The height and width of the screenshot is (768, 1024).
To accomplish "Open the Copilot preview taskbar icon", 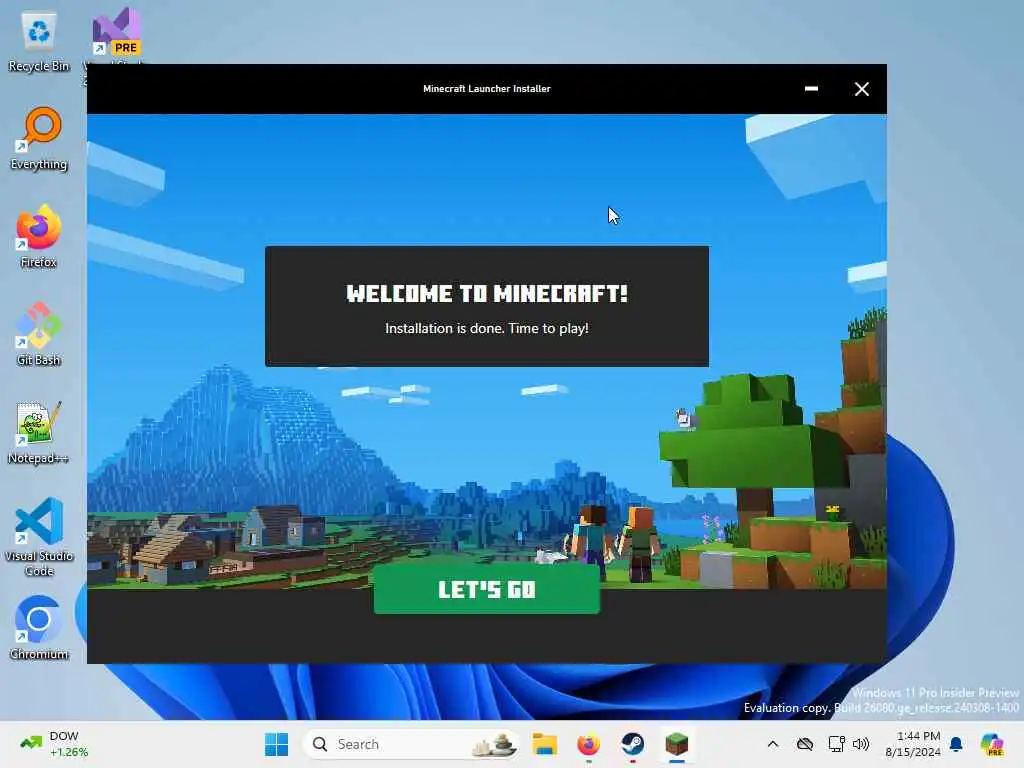I will coord(992,744).
